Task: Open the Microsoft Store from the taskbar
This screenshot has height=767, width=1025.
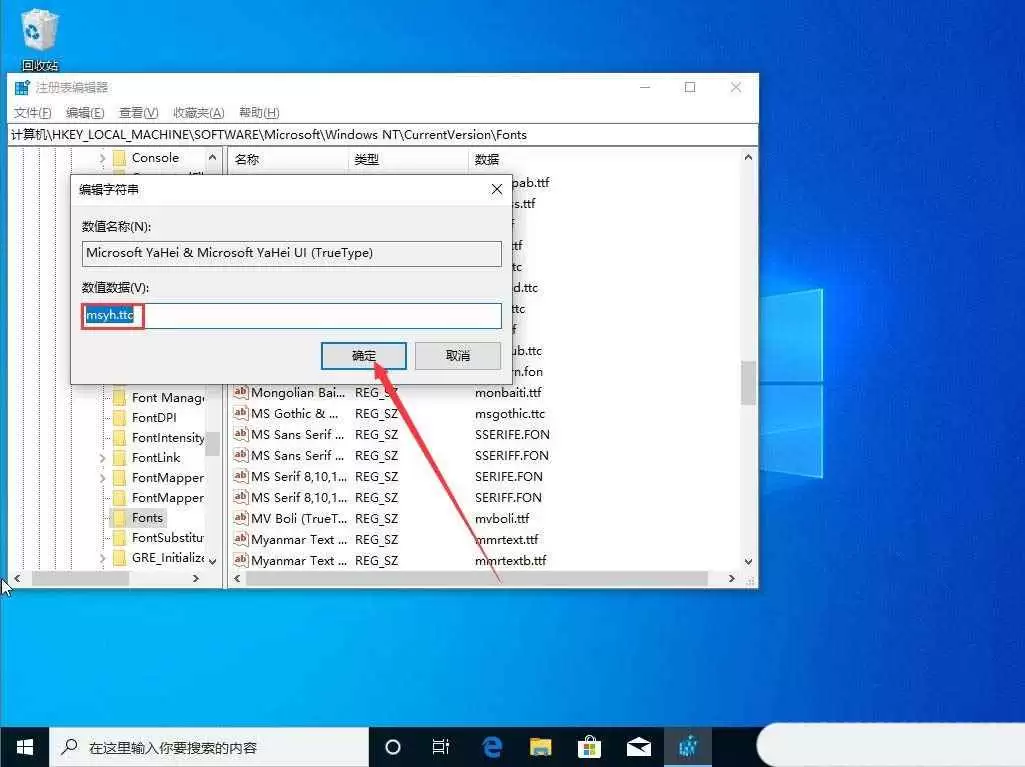Action: pyautogui.click(x=590, y=746)
